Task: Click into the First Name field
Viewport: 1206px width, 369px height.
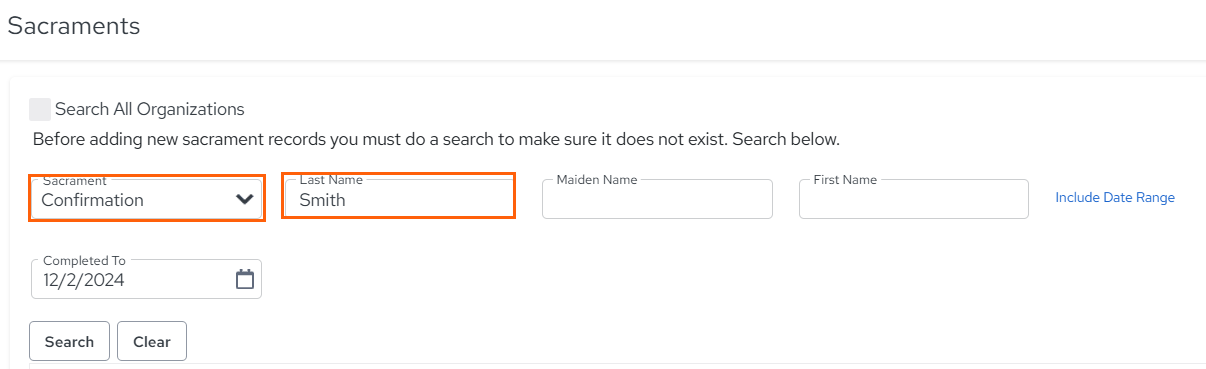Action: (x=914, y=198)
